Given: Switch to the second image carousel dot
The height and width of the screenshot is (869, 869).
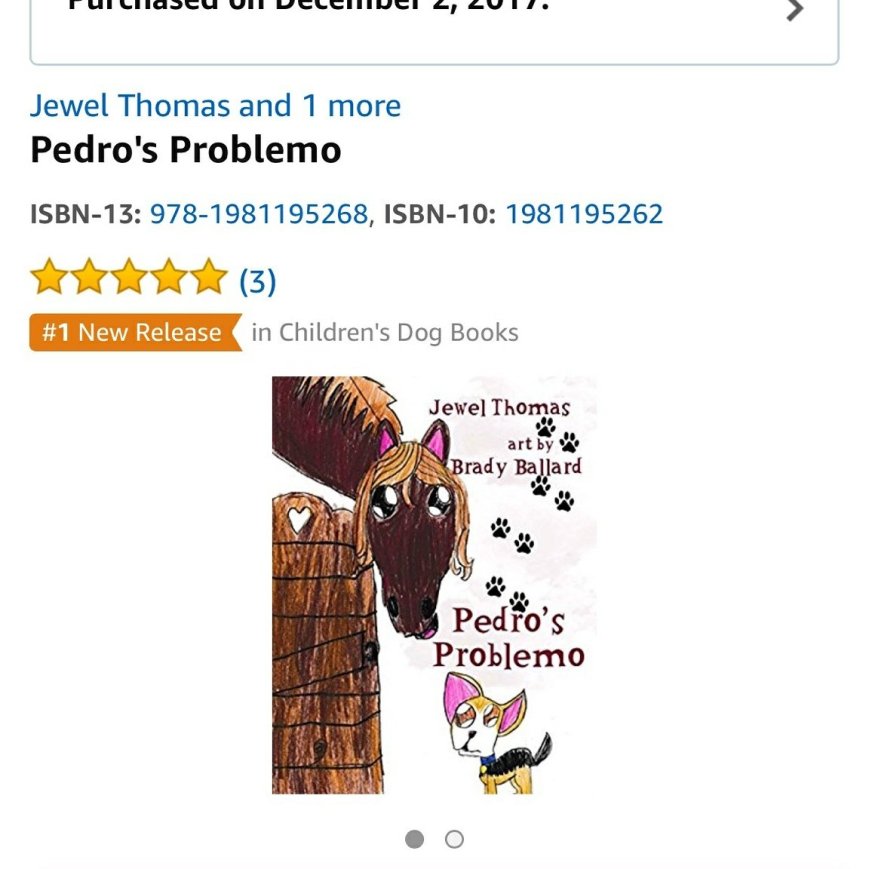Looking at the screenshot, I should (x=454, y=839).
